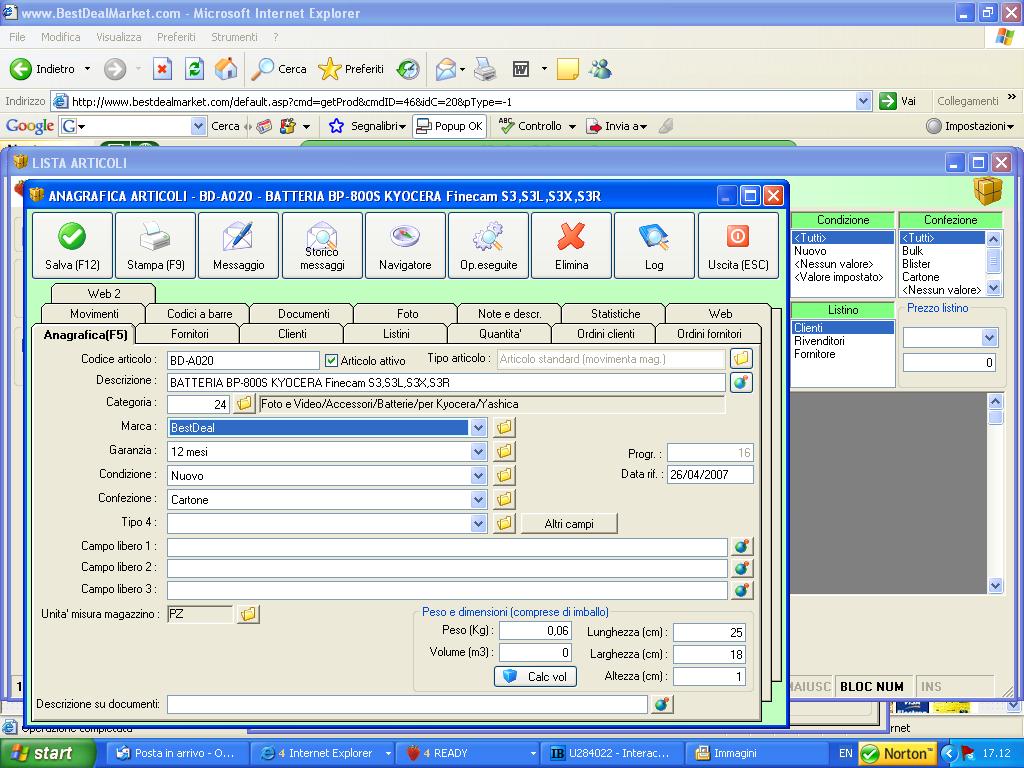Click the Lunghezza (cm) field

(709, 632)
